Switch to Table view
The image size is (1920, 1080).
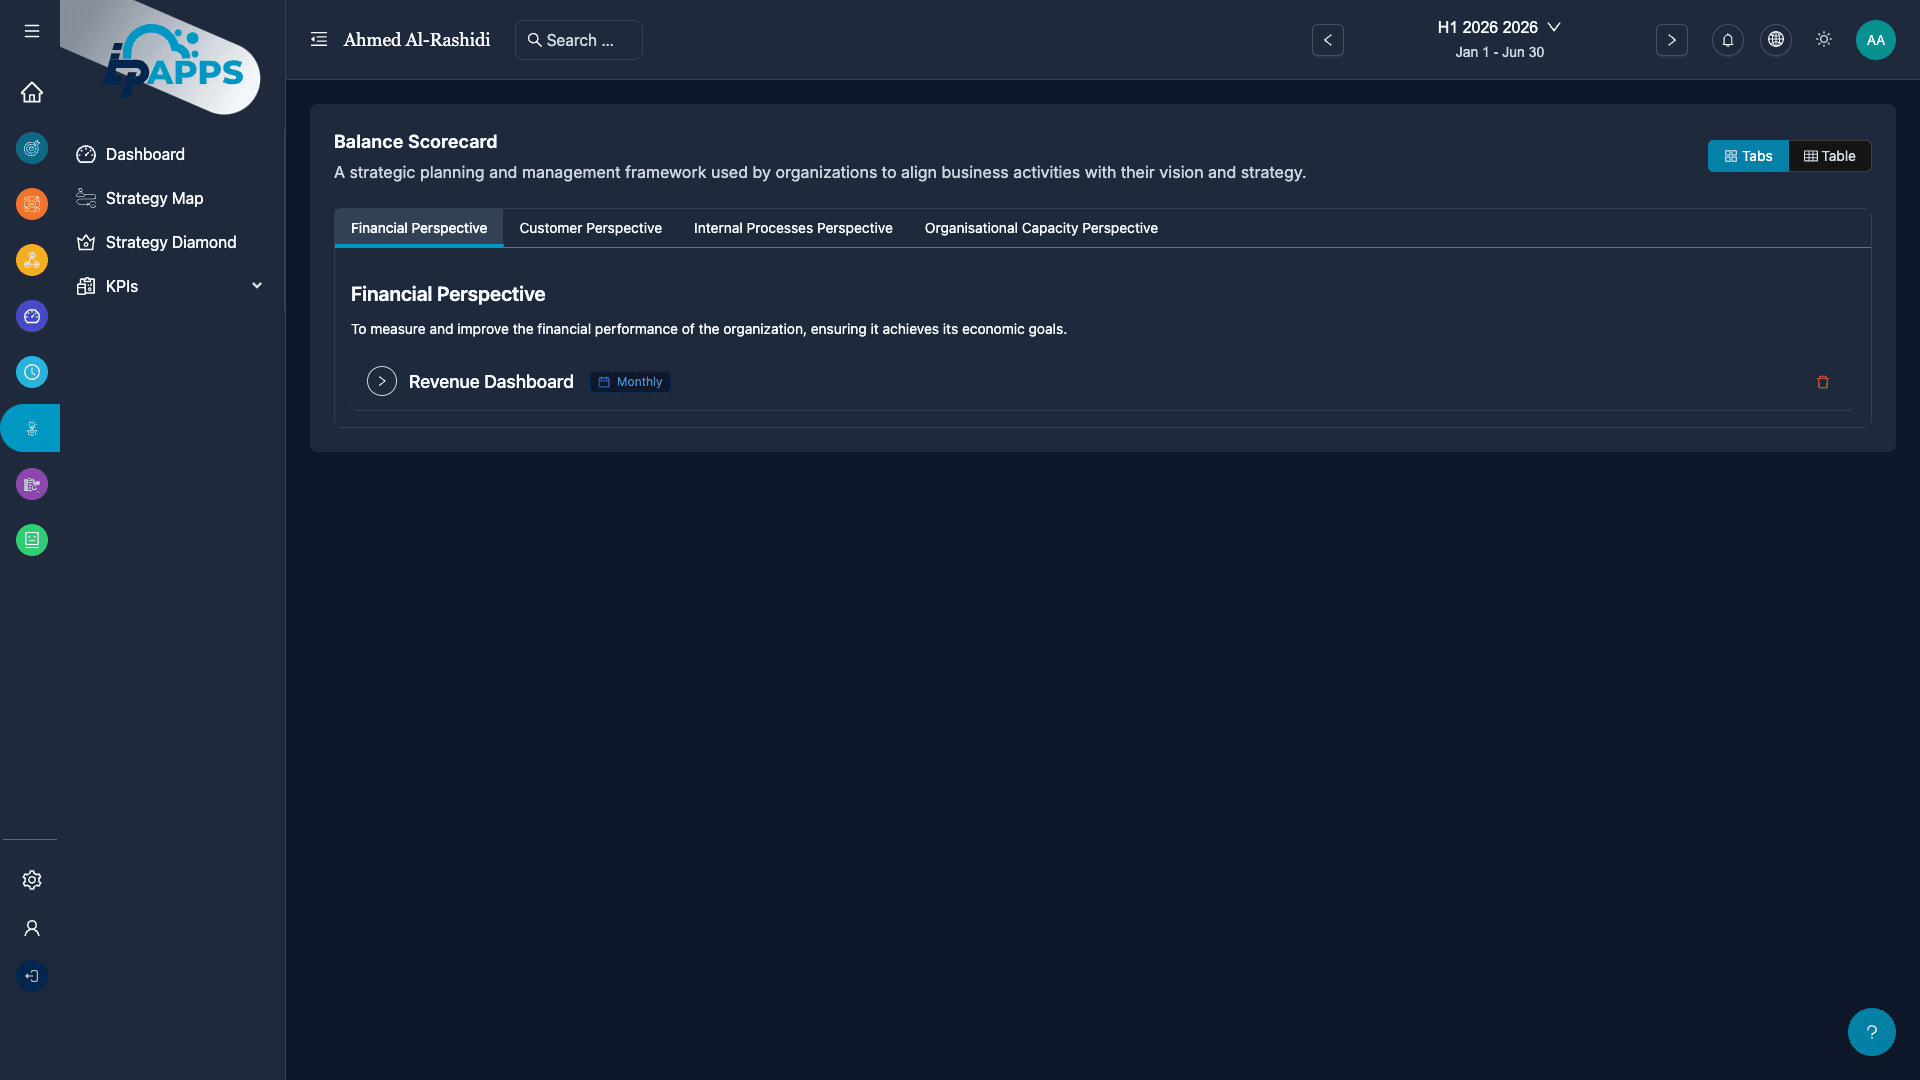pos(1829,156)
